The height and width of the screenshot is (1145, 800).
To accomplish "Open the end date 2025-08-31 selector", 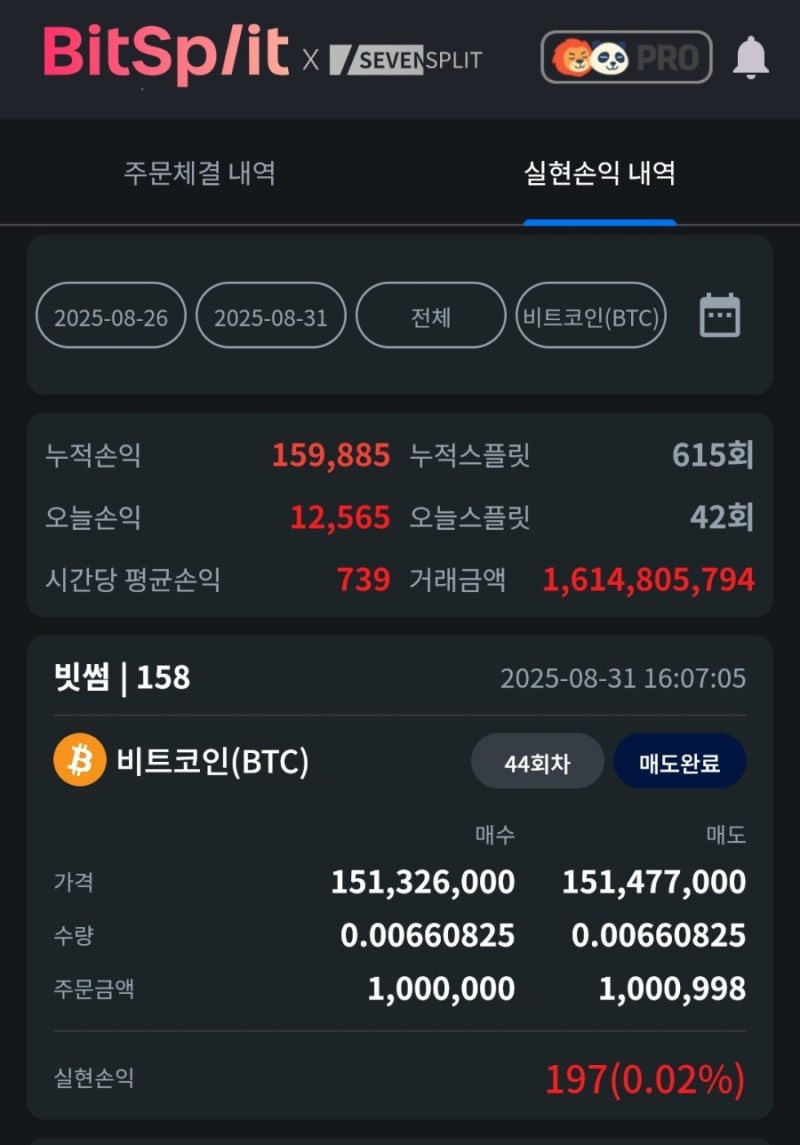I will tap(271, 315).
